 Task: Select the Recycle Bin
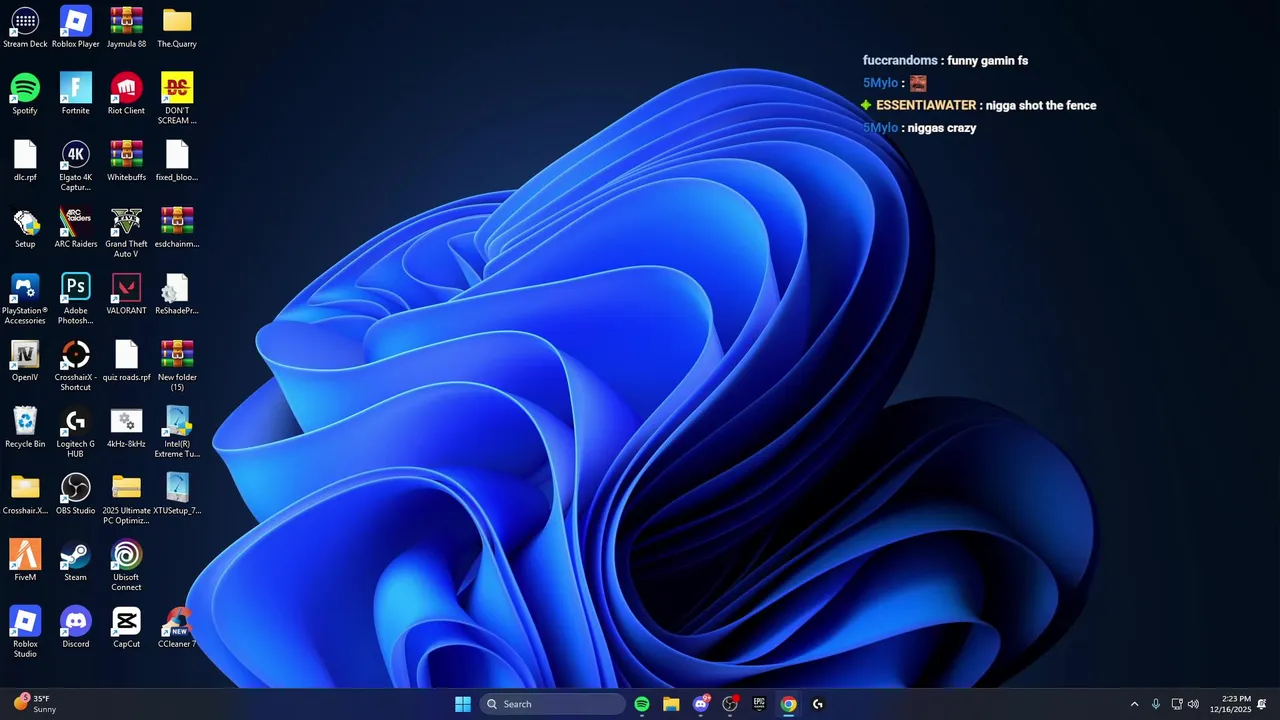[25, 428]
